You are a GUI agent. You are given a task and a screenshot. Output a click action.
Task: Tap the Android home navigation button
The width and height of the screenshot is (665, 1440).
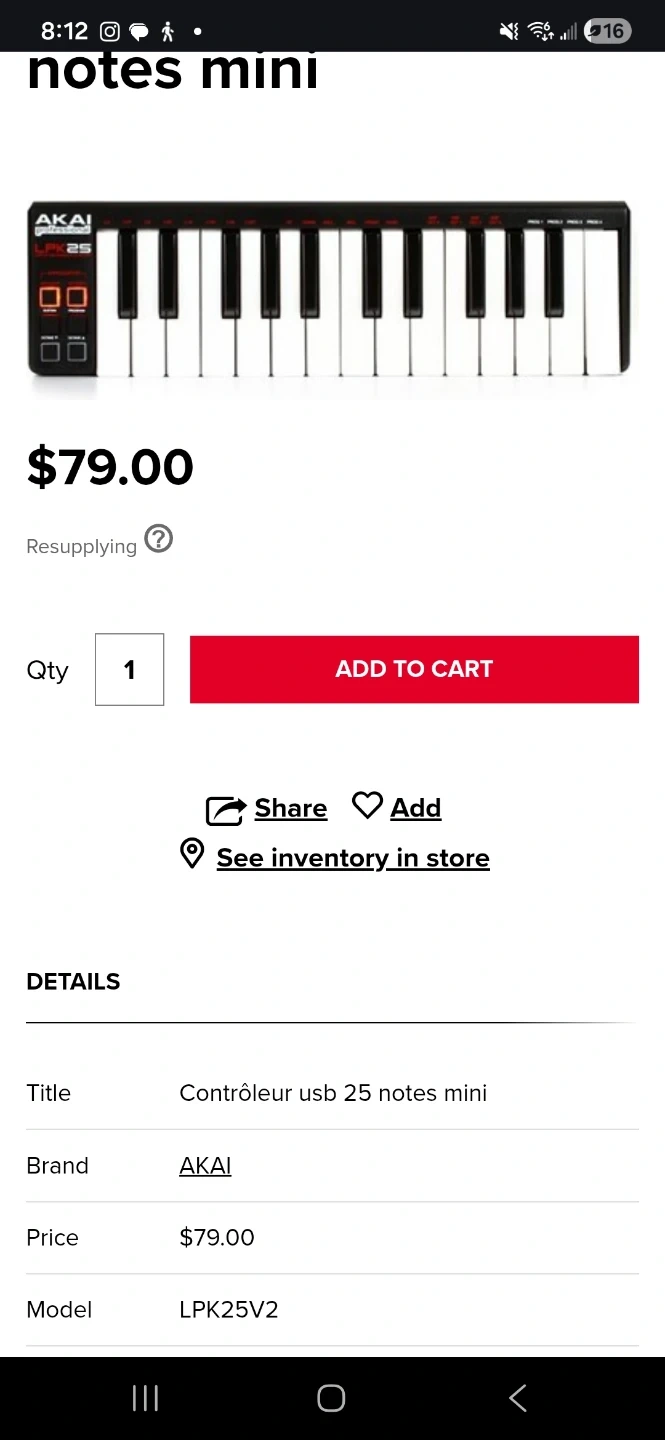tap(331, 1398)
